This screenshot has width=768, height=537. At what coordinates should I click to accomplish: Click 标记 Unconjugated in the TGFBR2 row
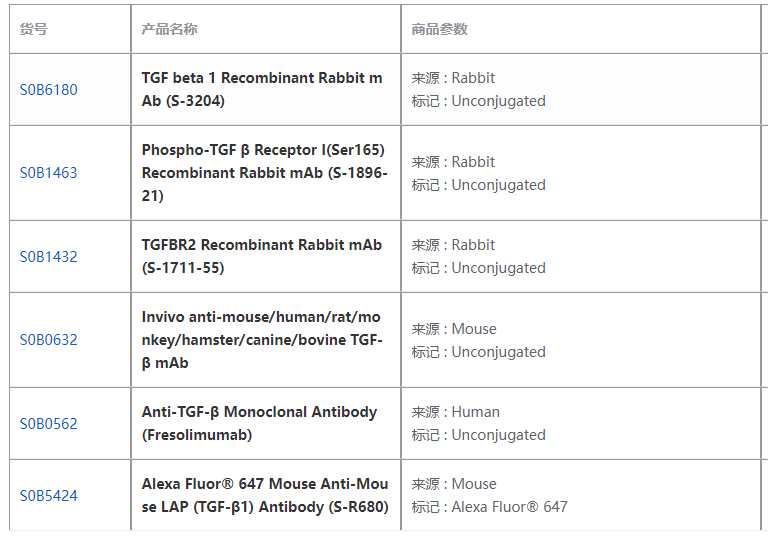pos(478,268)
